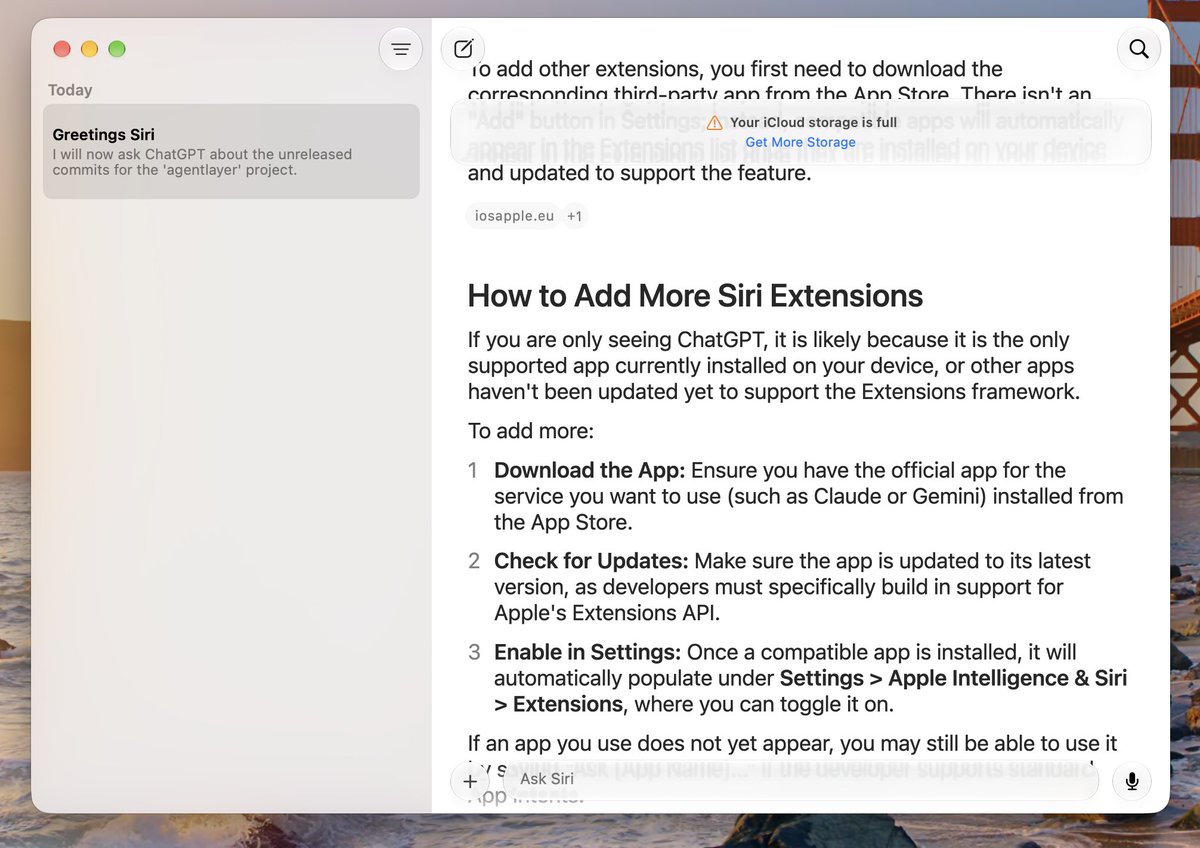The image size is (1200, 848).
Task: Click the green full-screen window button
Action: pos(116,49)
